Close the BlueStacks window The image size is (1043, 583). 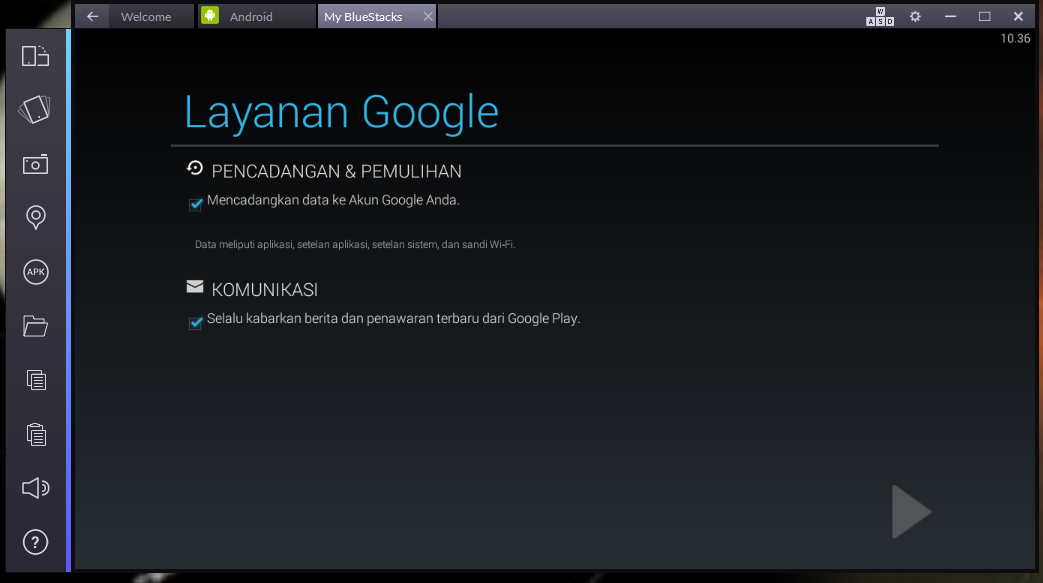click(x=1018, y=17)
